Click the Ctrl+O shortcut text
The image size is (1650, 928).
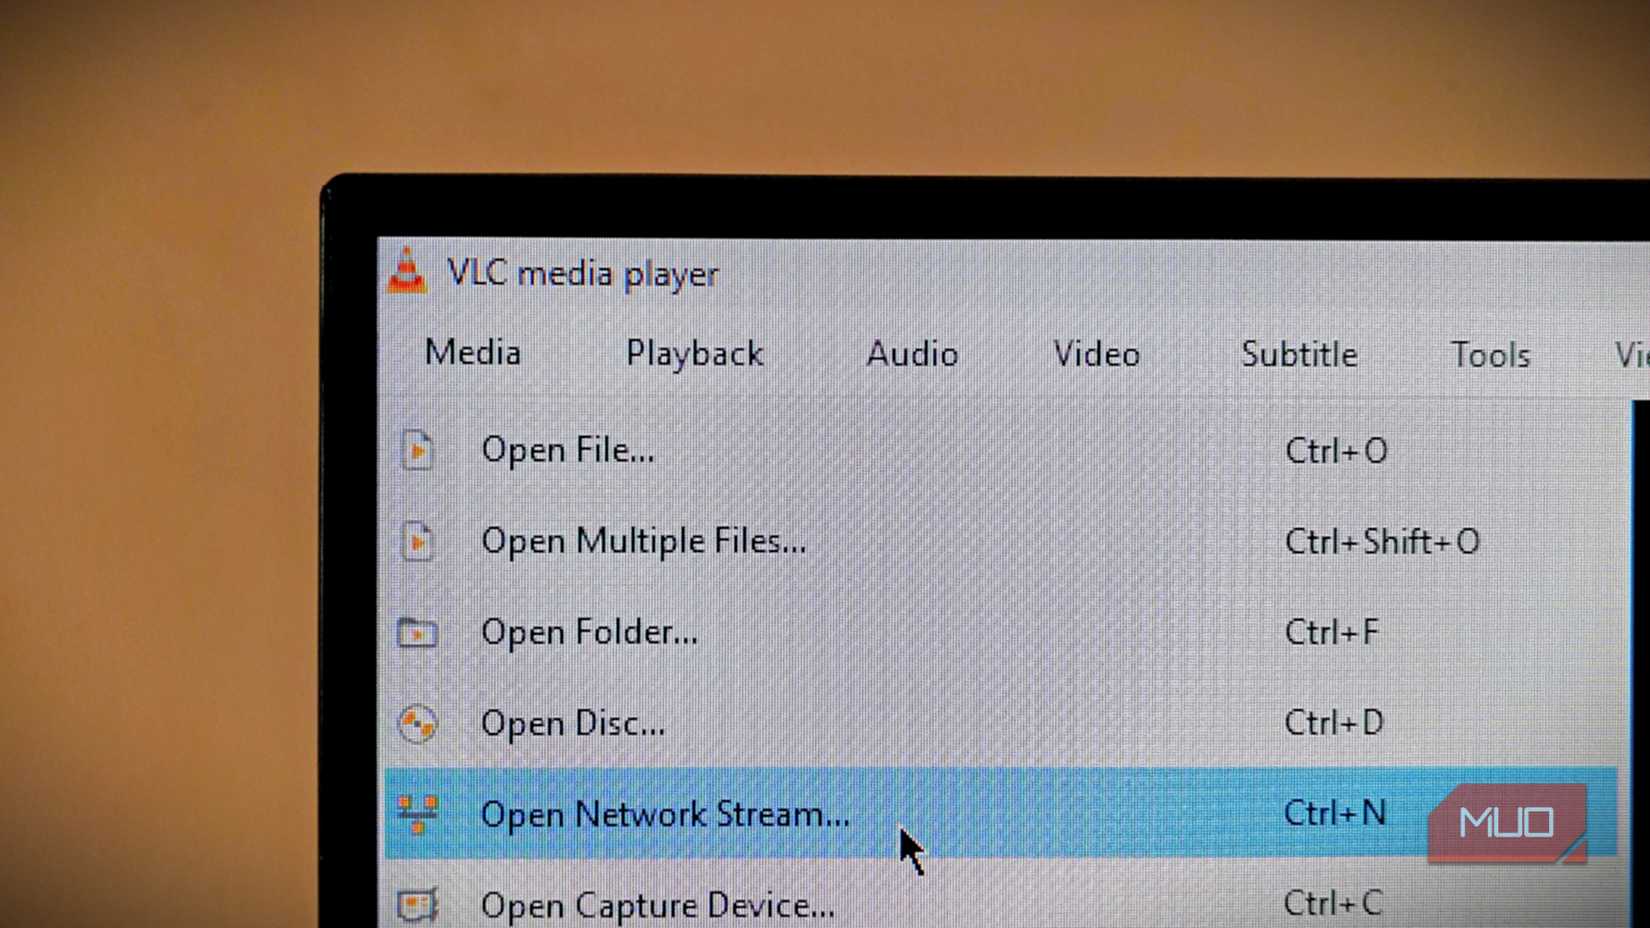pos(1336,451)
